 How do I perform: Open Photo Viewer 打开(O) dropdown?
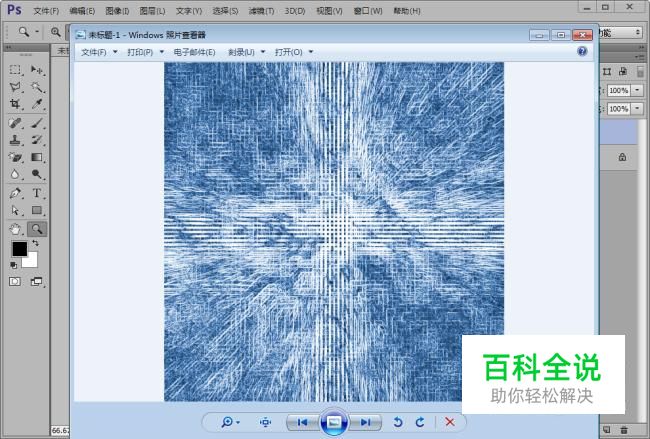coord(294,52)
